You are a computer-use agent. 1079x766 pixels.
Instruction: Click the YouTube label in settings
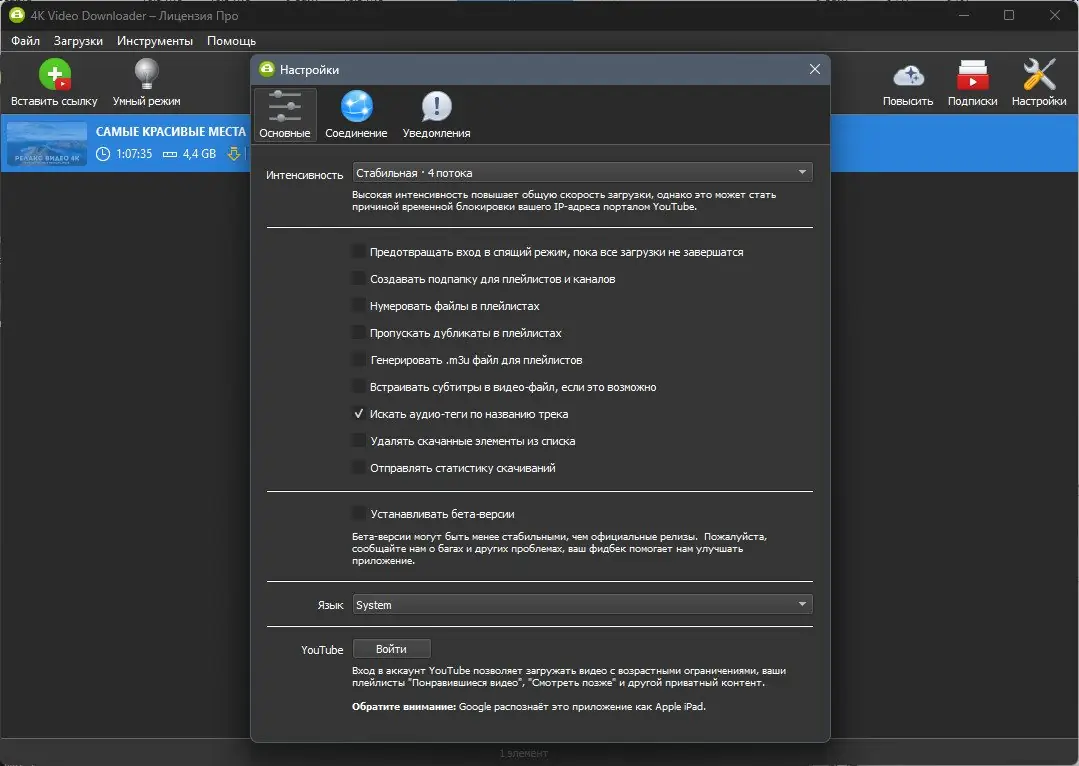(x=322, y=650)
